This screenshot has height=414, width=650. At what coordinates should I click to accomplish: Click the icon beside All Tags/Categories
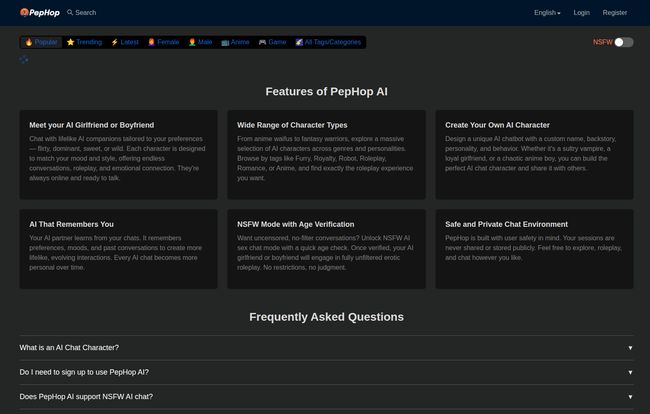[299, 42]
